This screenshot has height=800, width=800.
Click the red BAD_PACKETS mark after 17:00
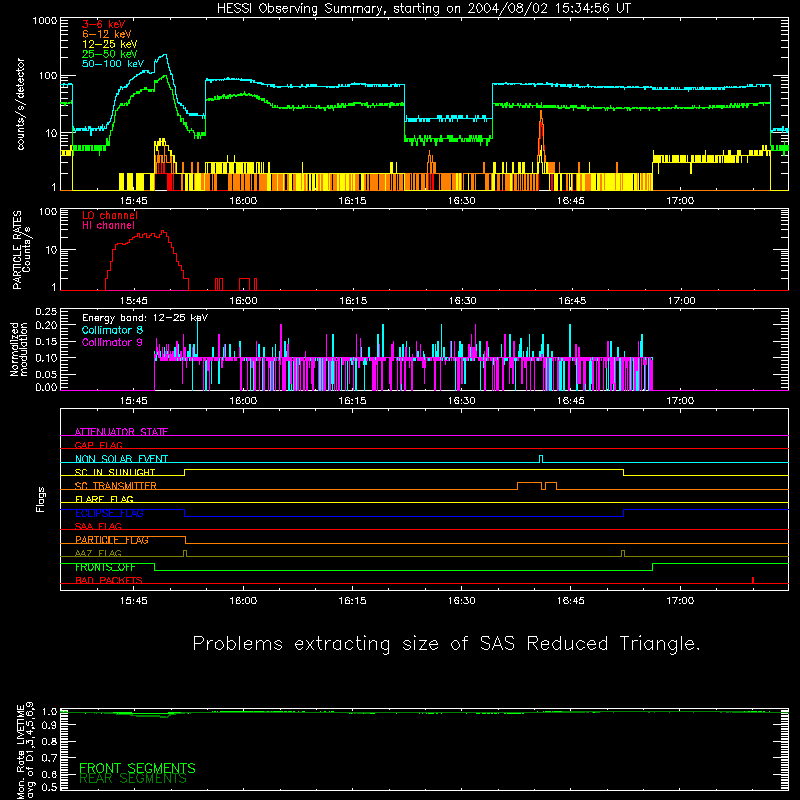click(x=753, y=580)
